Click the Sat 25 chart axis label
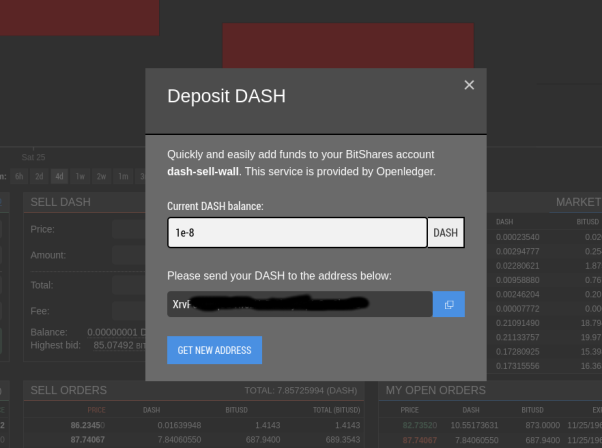 coord(33,157)
